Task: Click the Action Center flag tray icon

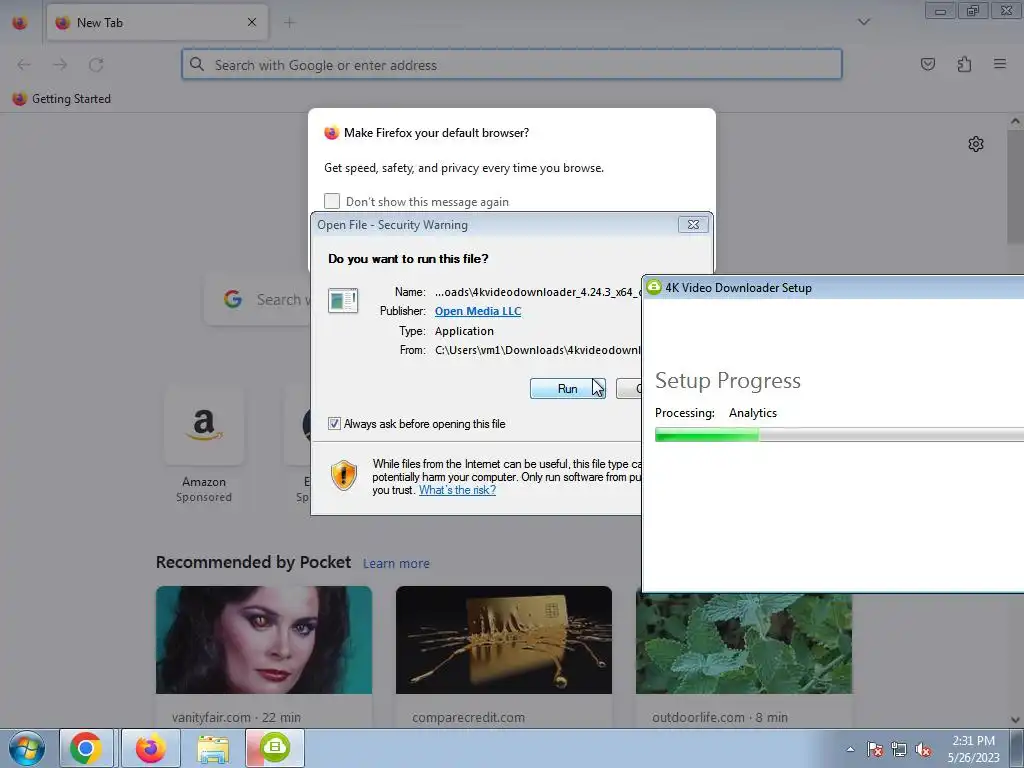Action: click(x=874, y=749)
